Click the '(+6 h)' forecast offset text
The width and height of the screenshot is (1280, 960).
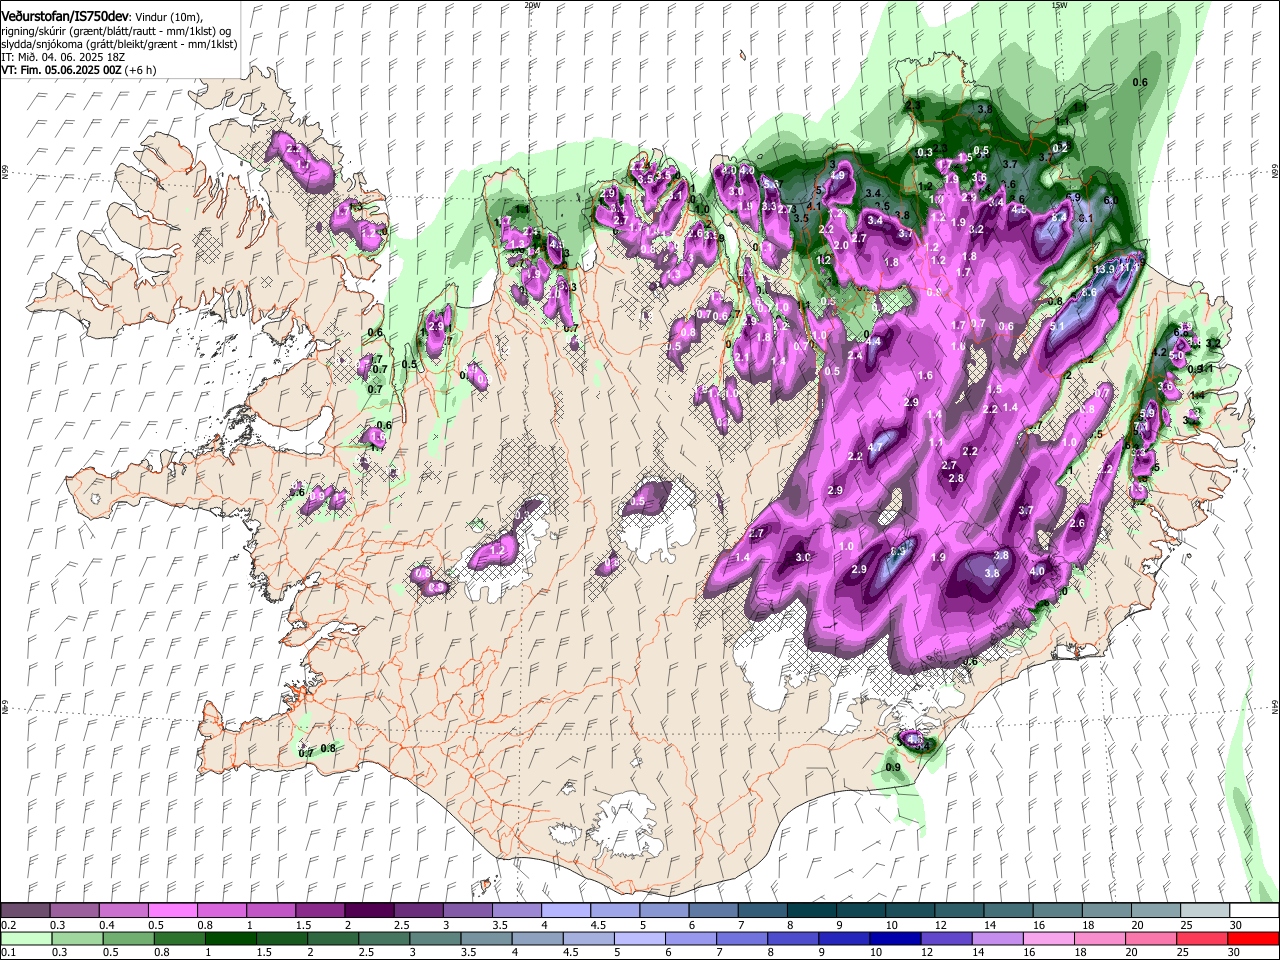coord(141,71)
